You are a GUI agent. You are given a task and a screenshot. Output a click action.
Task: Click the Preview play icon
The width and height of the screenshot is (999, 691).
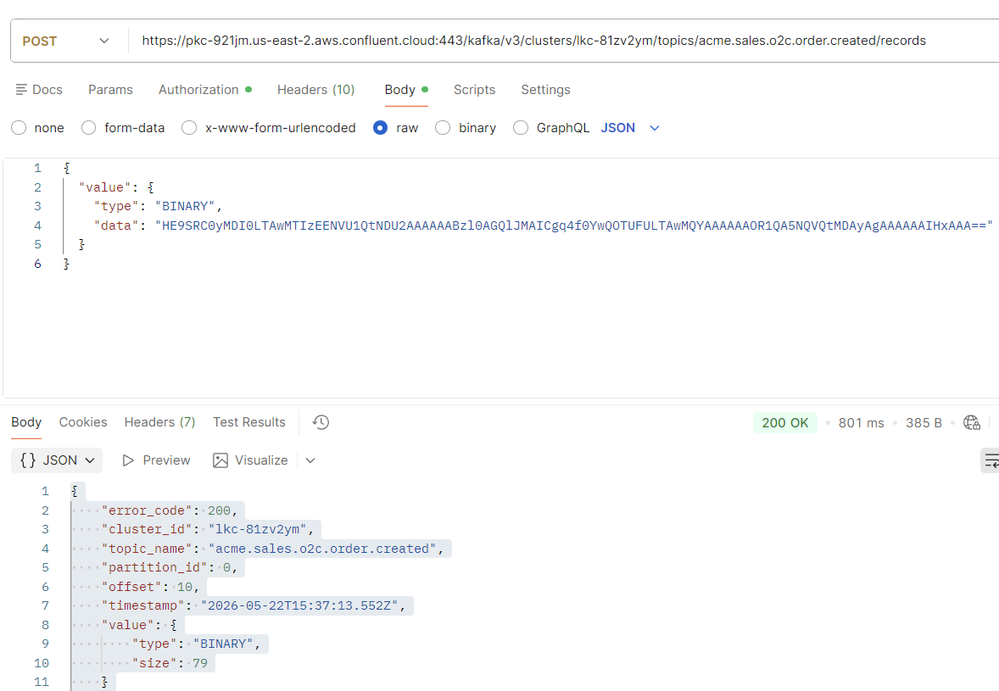128,460
